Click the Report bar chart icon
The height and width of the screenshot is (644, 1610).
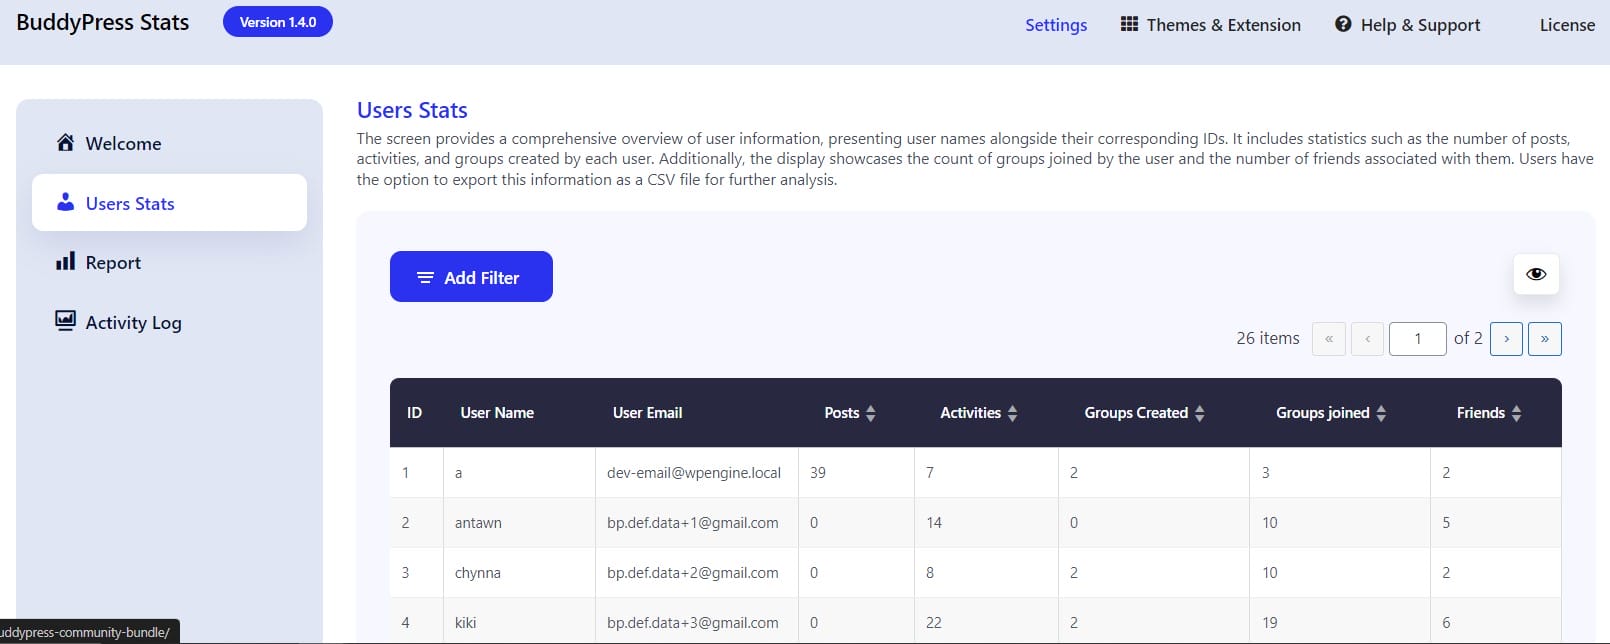pos(65,262)
